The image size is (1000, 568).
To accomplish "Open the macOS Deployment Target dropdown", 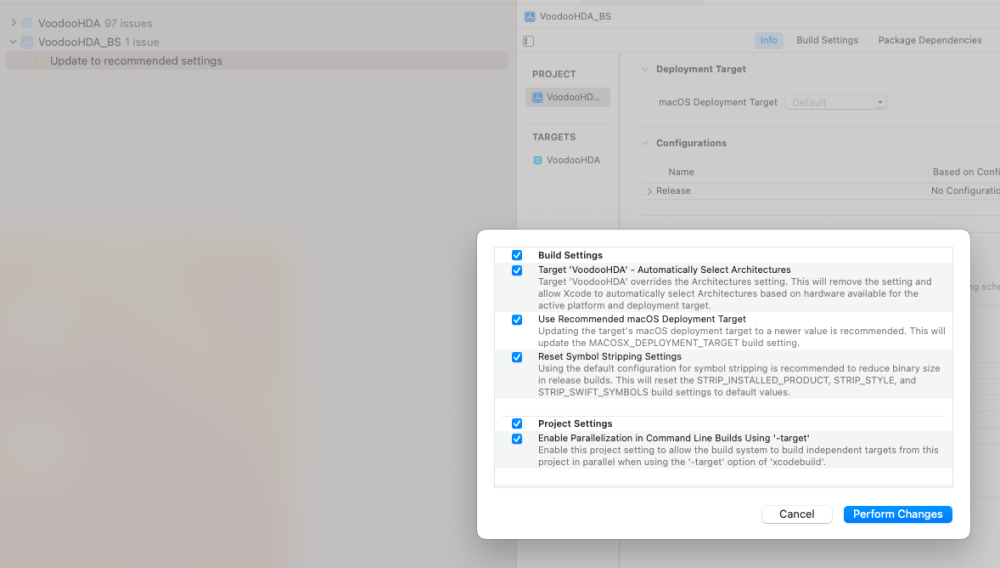I will (835, 102).
